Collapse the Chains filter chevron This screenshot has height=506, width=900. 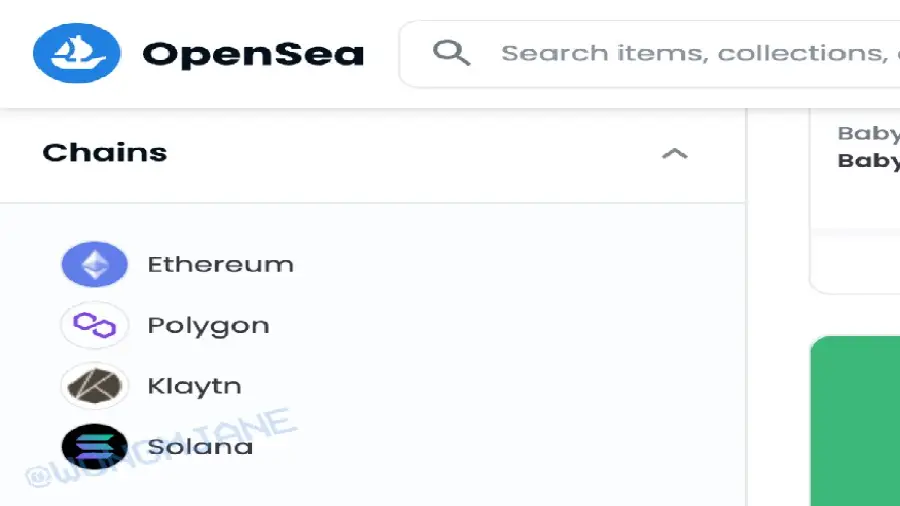click(675, 154)
